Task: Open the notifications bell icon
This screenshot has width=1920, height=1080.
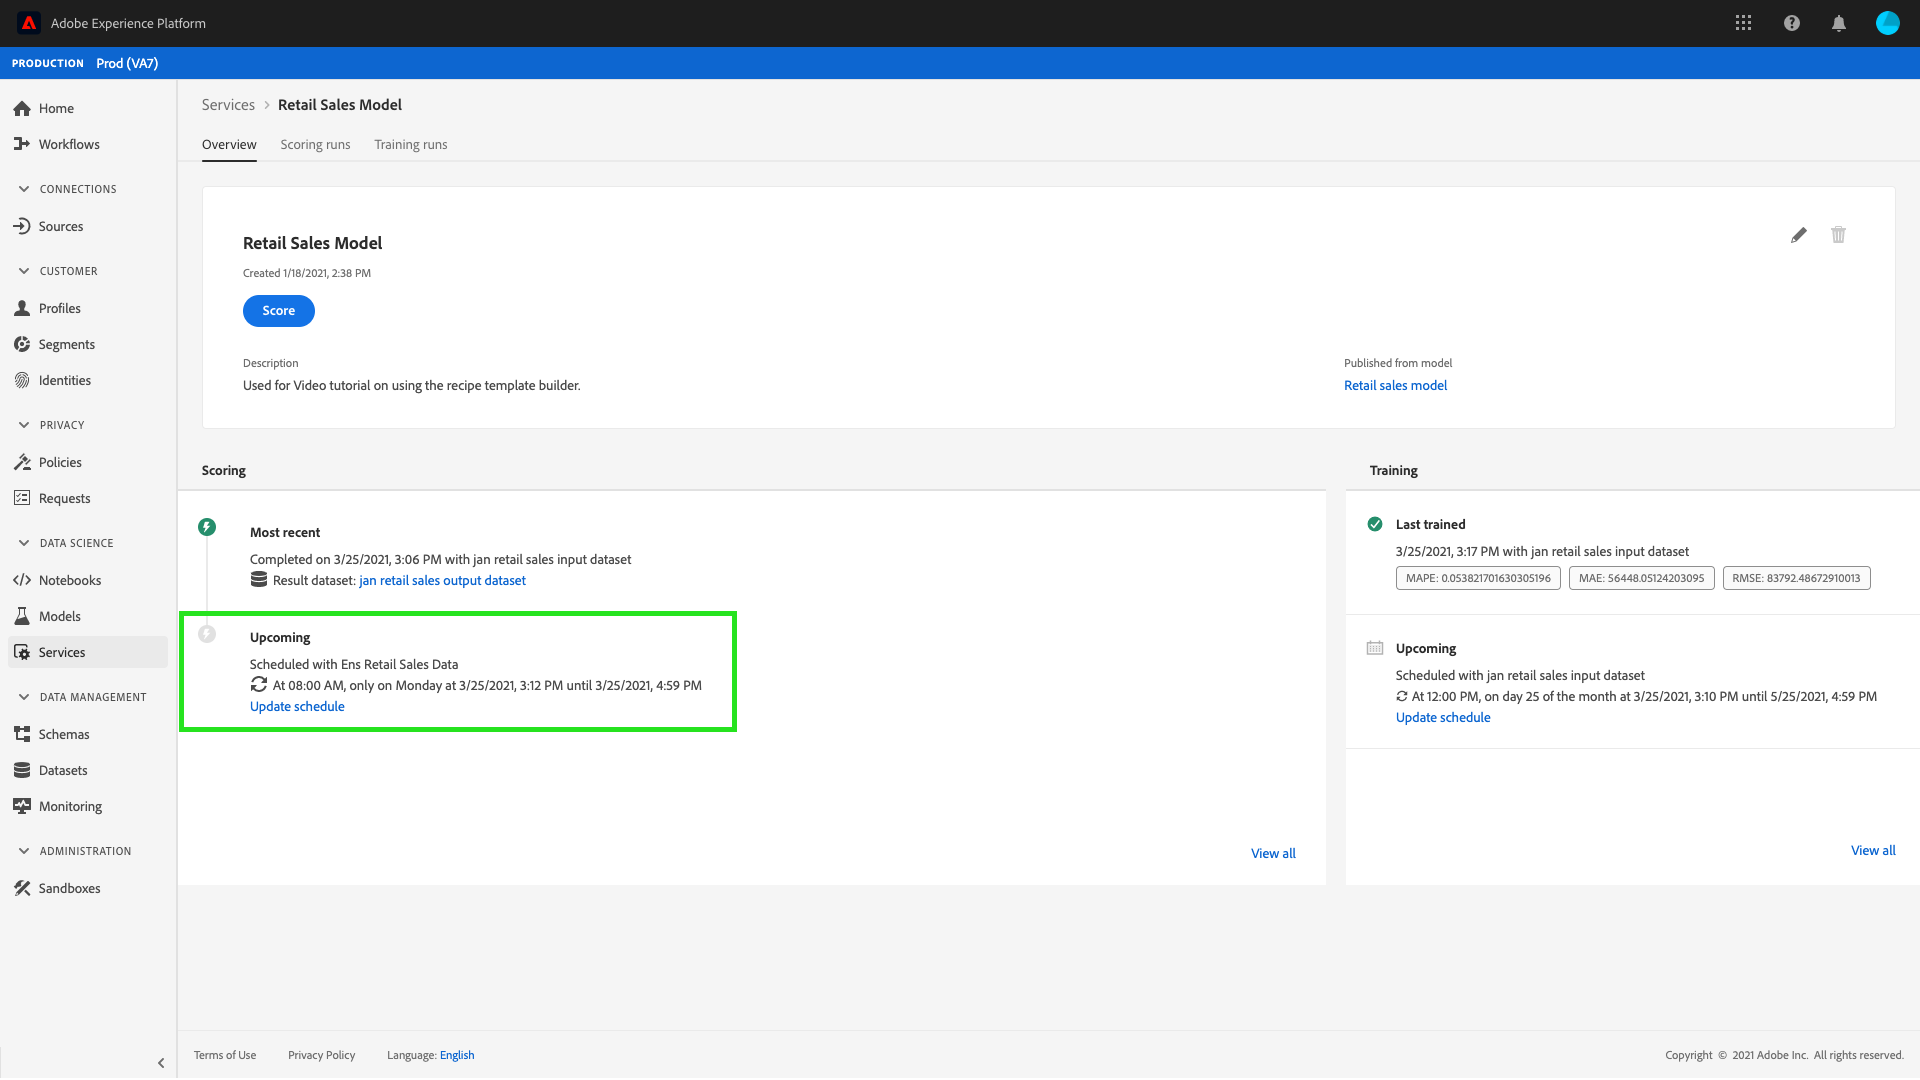Action: (x=1838, y=23)
